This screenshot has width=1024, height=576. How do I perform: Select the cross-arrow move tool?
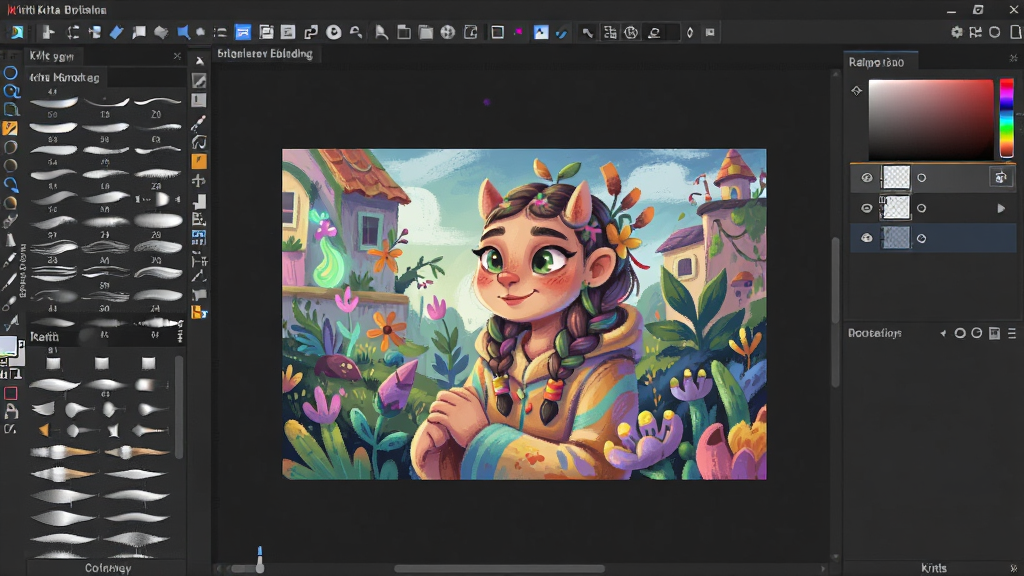pos(199,181)
